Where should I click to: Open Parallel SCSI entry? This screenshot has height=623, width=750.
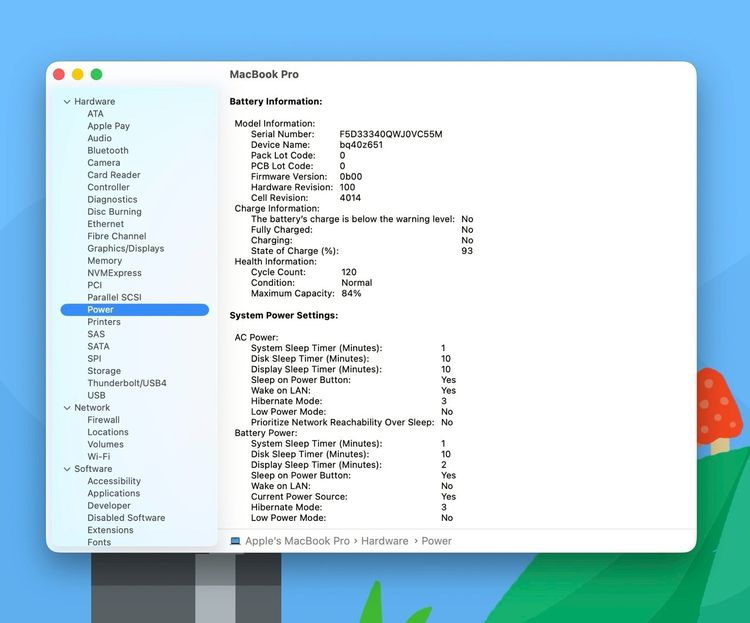coord(114,297)
